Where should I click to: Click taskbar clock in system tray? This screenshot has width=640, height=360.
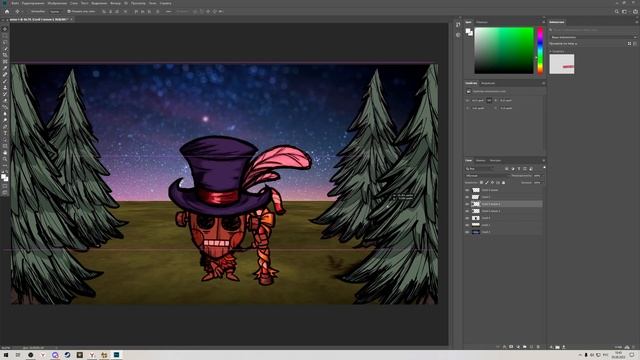[x=618, y=355]
